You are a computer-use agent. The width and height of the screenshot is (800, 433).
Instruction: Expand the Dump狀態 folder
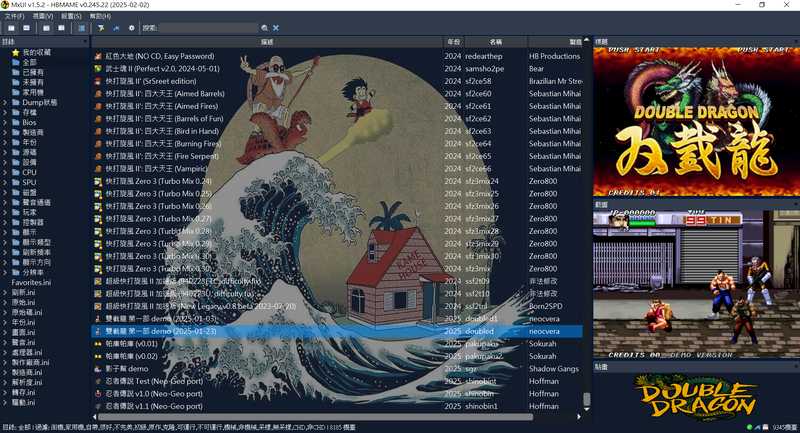(5, 103)
